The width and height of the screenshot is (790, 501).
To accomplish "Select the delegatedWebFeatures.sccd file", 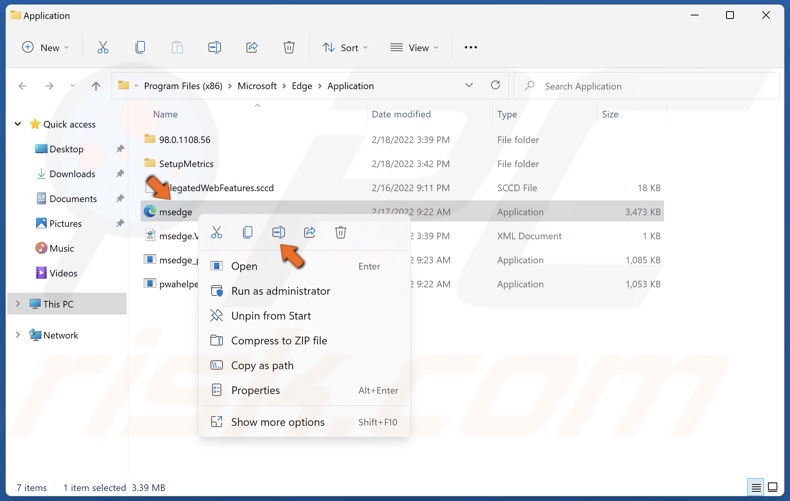I will click(402, 188).
